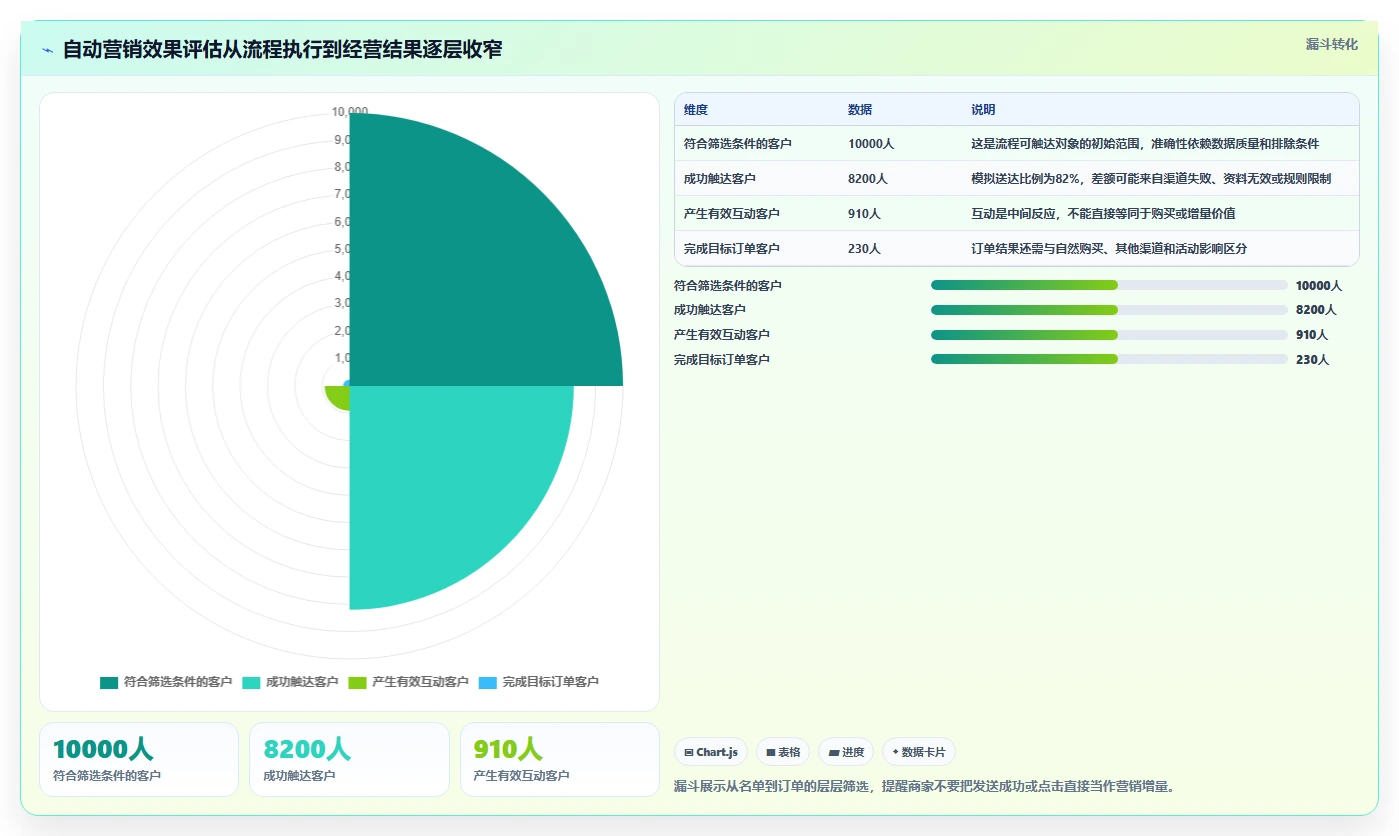
Task: Click progress bar for 成功触达客户
Action: [1109, 310]
